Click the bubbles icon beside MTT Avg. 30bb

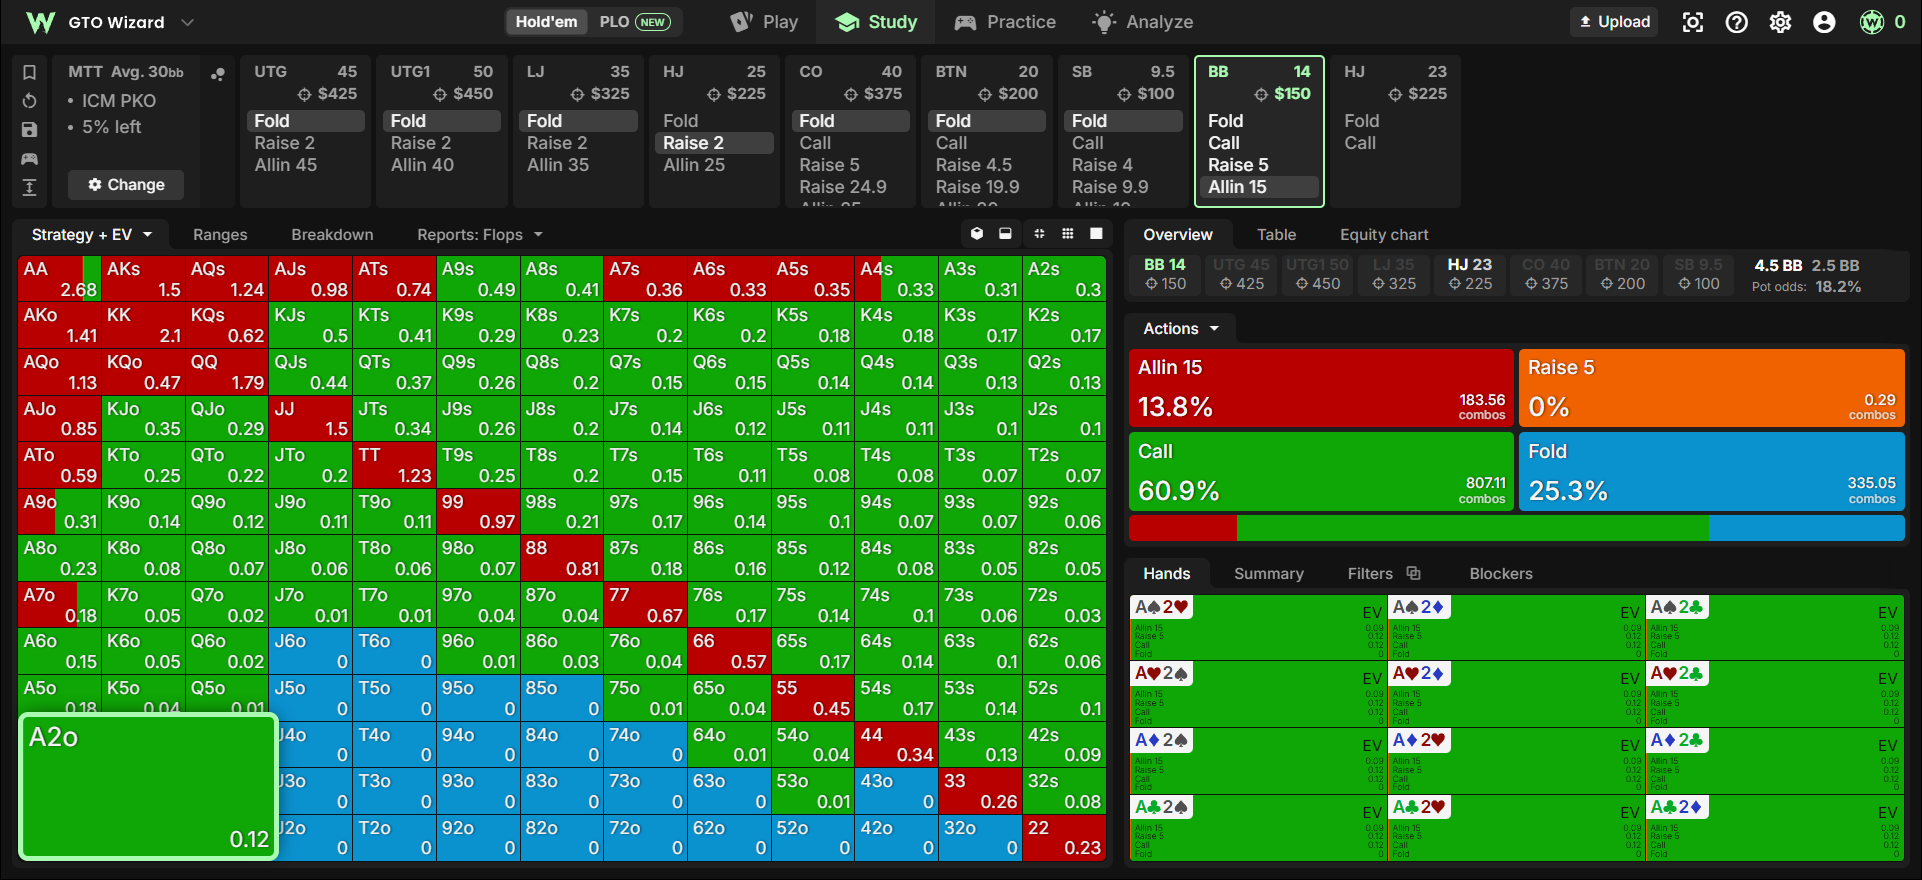tap(218, 73)
